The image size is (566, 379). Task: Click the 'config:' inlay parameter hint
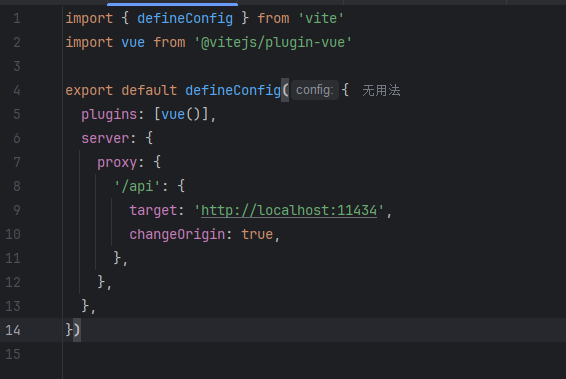(x=315, y=90)
